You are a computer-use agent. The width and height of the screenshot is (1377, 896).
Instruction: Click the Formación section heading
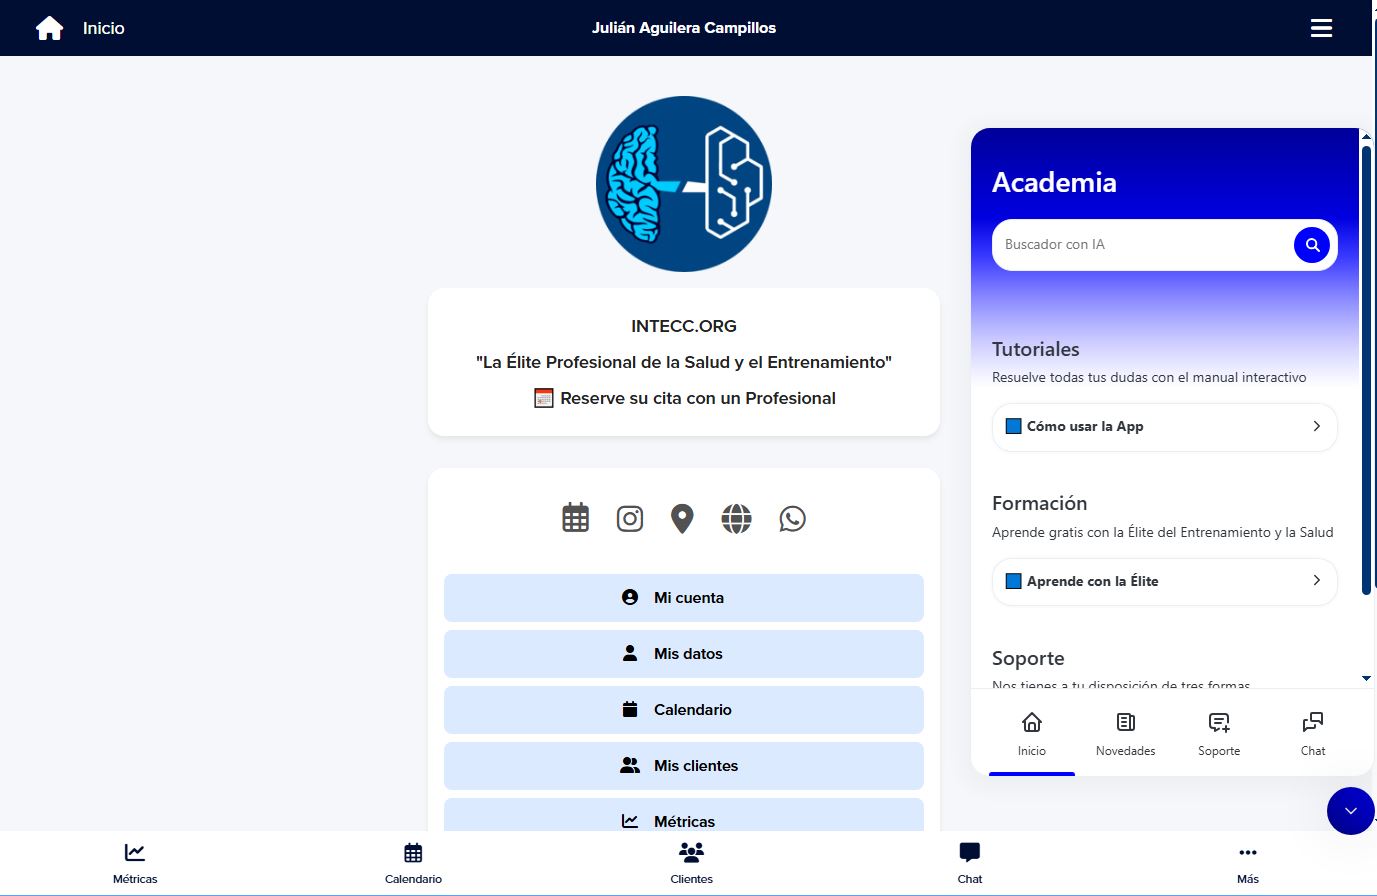[1040, 503]
